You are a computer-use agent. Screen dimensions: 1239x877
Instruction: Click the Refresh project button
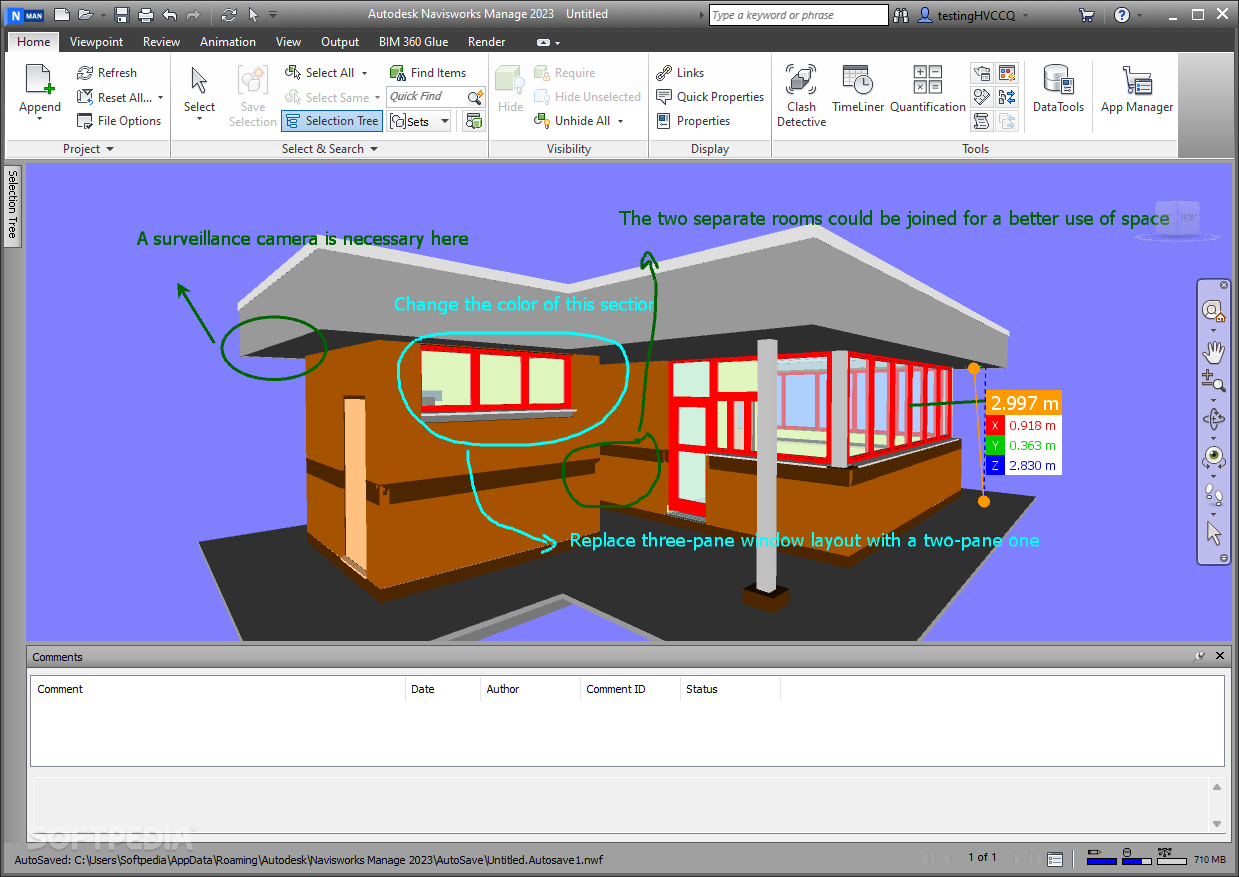coord(107,73)
